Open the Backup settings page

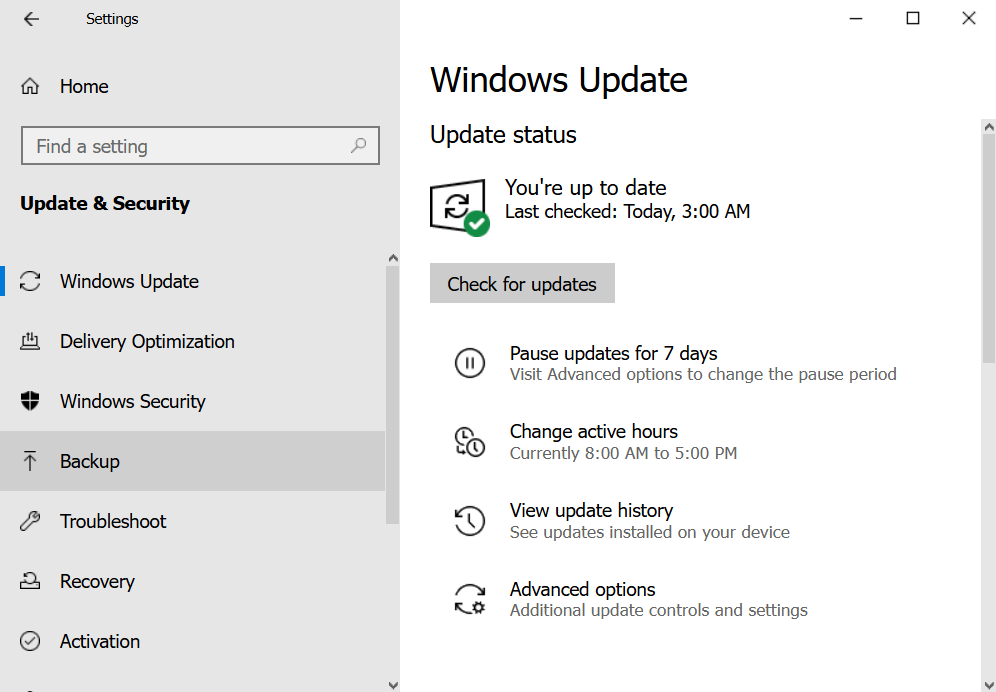pyautogui.click(x=90, y=461)
